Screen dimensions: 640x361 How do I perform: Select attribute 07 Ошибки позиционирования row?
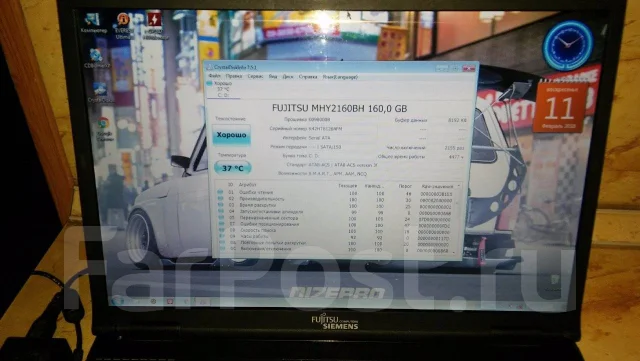[x=336, y=225]
